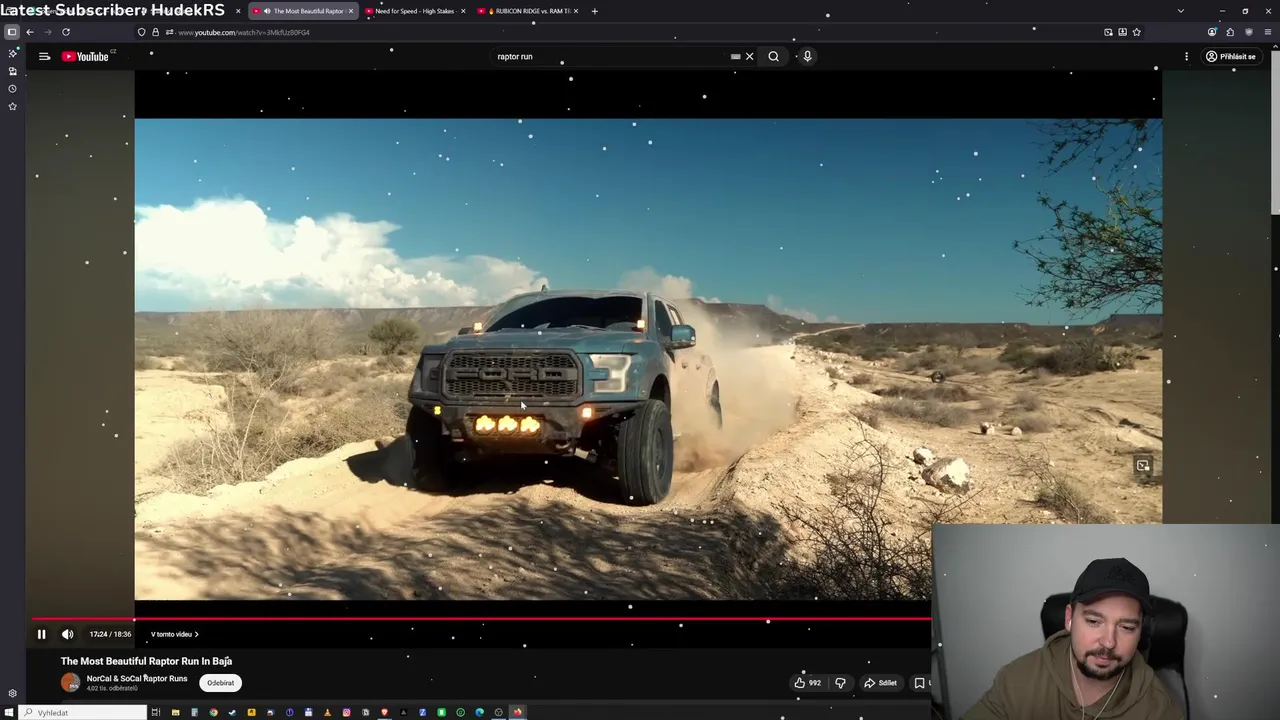Go to the YouTube home logo

coord(86,56)
